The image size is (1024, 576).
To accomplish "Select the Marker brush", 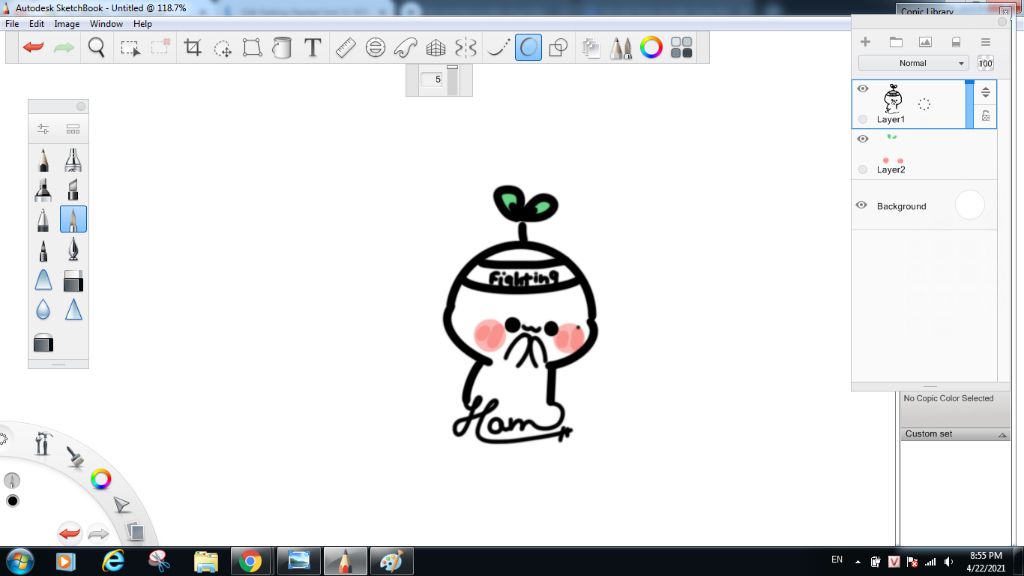I will 43,189.
